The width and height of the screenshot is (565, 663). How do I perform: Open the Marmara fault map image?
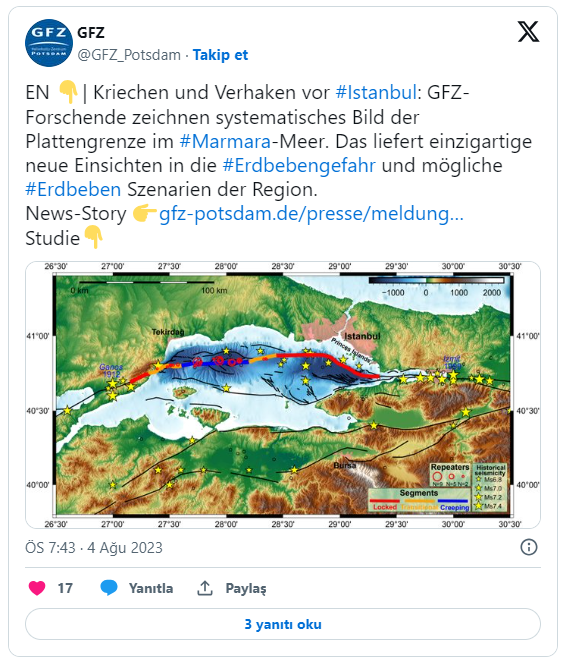click(283, 395)
